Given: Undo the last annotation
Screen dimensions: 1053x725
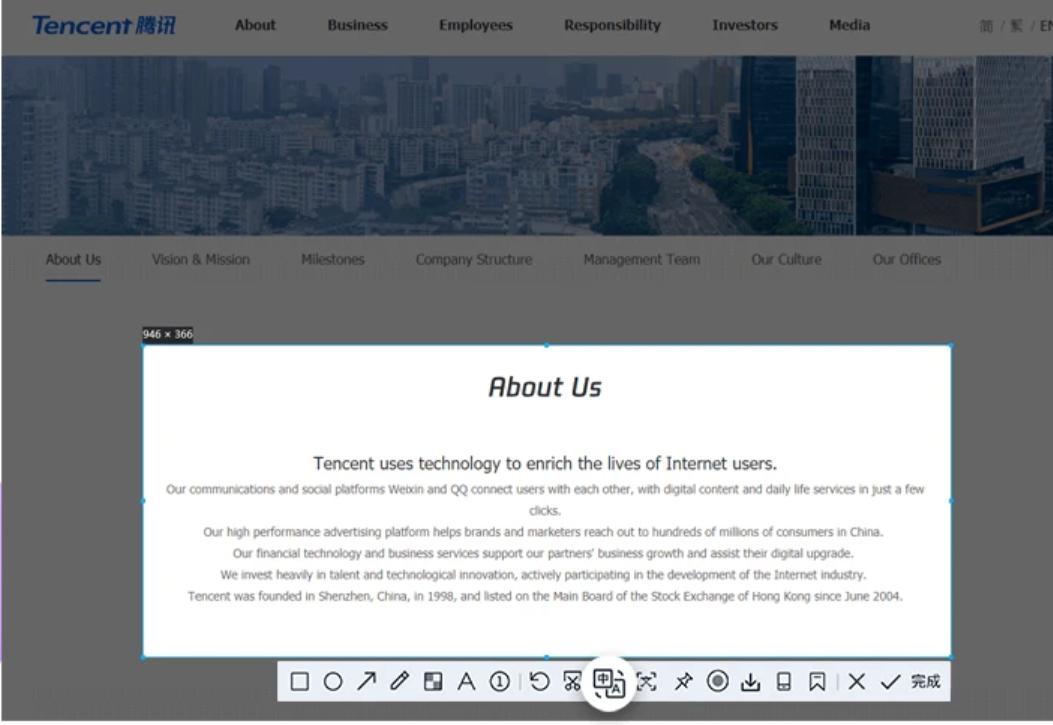Looking at the screenshot, I should 540,682.
